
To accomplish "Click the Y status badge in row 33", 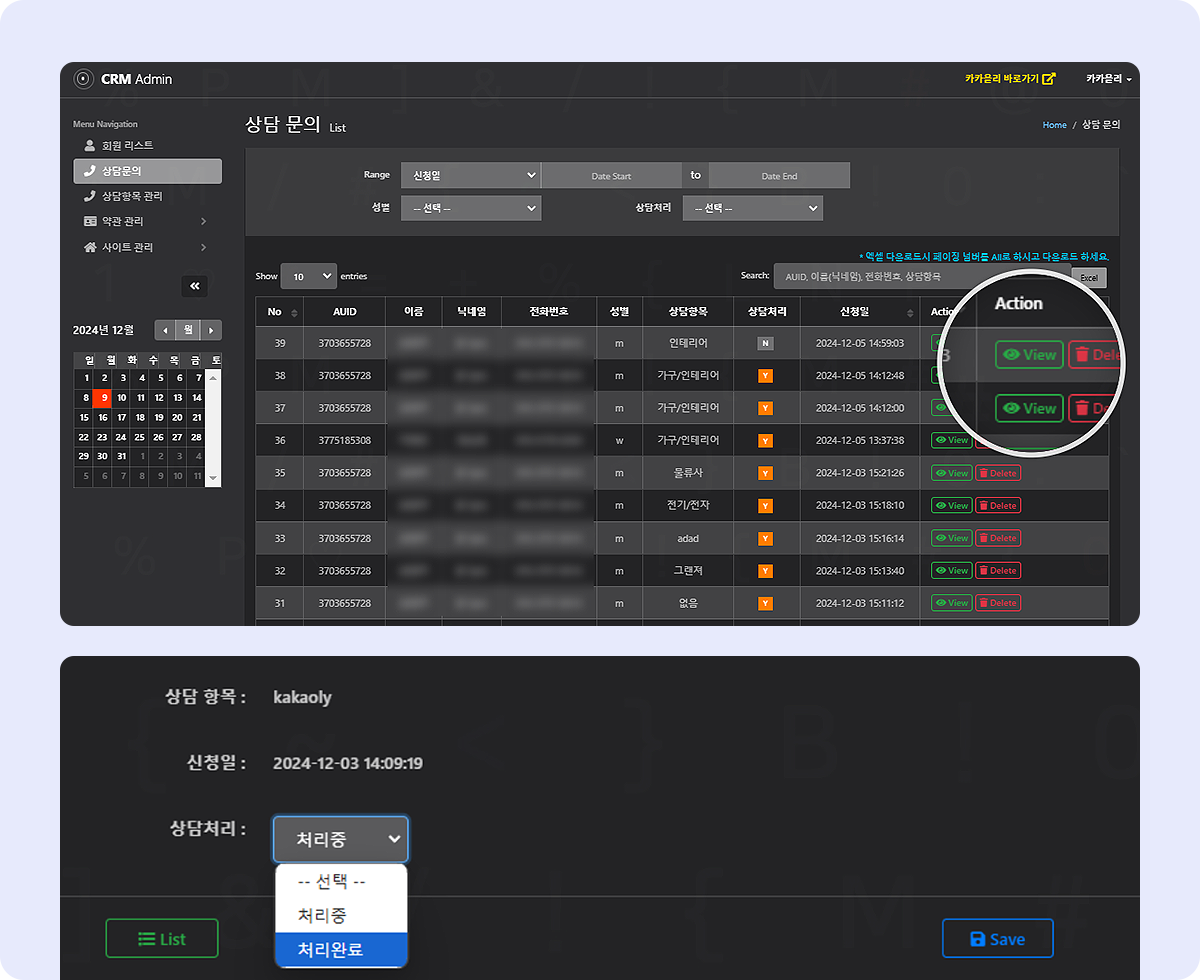I will [x=766, y=538].
